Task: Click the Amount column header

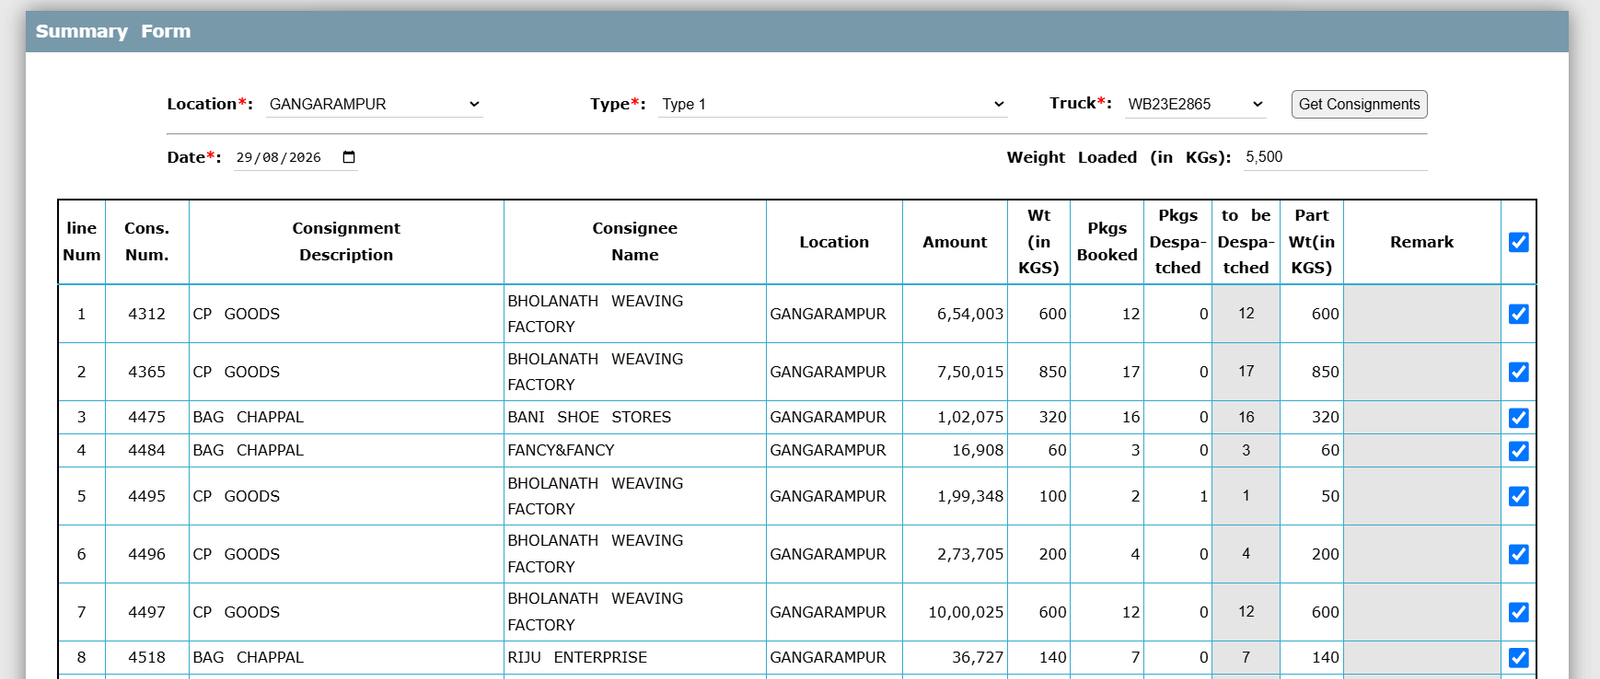Action: coord(955,242)
